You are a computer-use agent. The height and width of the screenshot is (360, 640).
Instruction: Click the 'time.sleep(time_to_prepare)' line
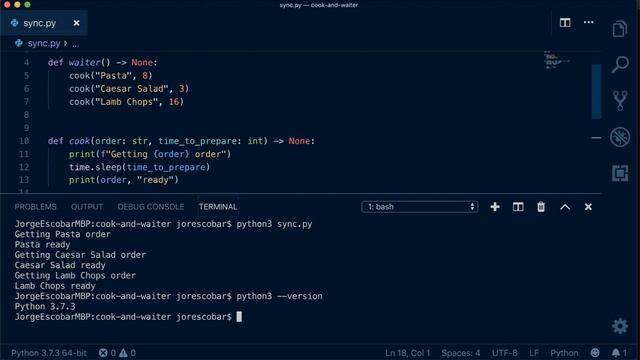[x=139, y=167]
